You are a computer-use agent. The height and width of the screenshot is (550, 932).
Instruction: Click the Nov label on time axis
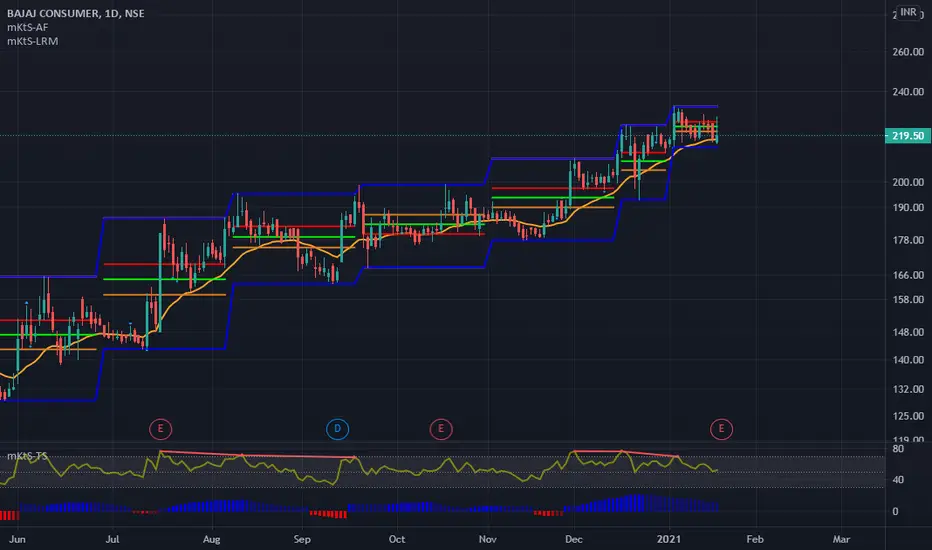tap(487, 539)
